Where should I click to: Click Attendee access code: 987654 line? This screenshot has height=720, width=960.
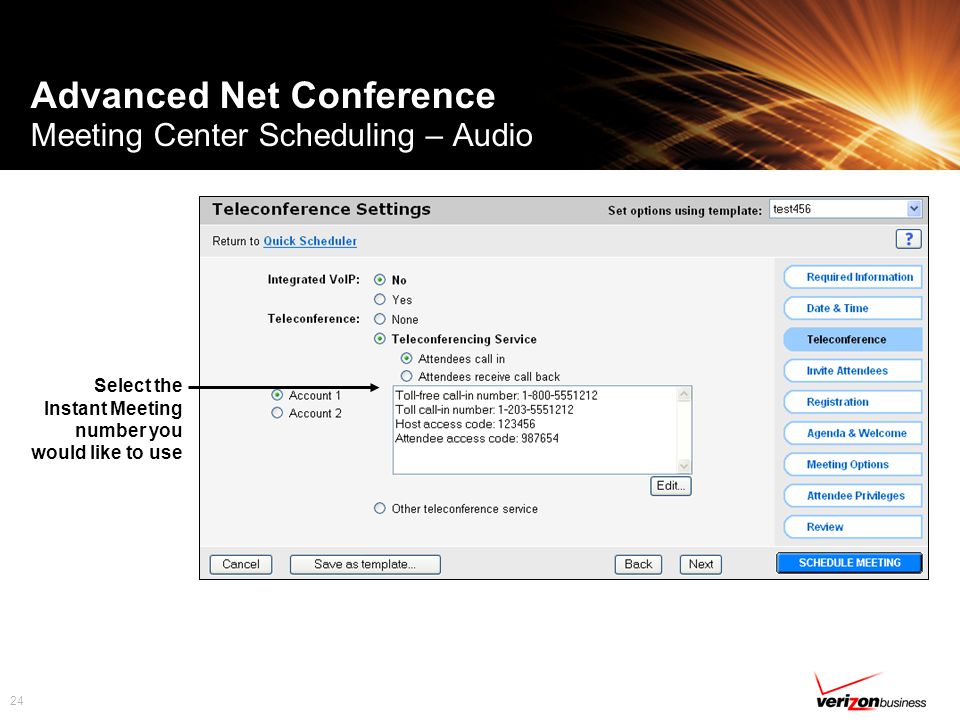477,438
